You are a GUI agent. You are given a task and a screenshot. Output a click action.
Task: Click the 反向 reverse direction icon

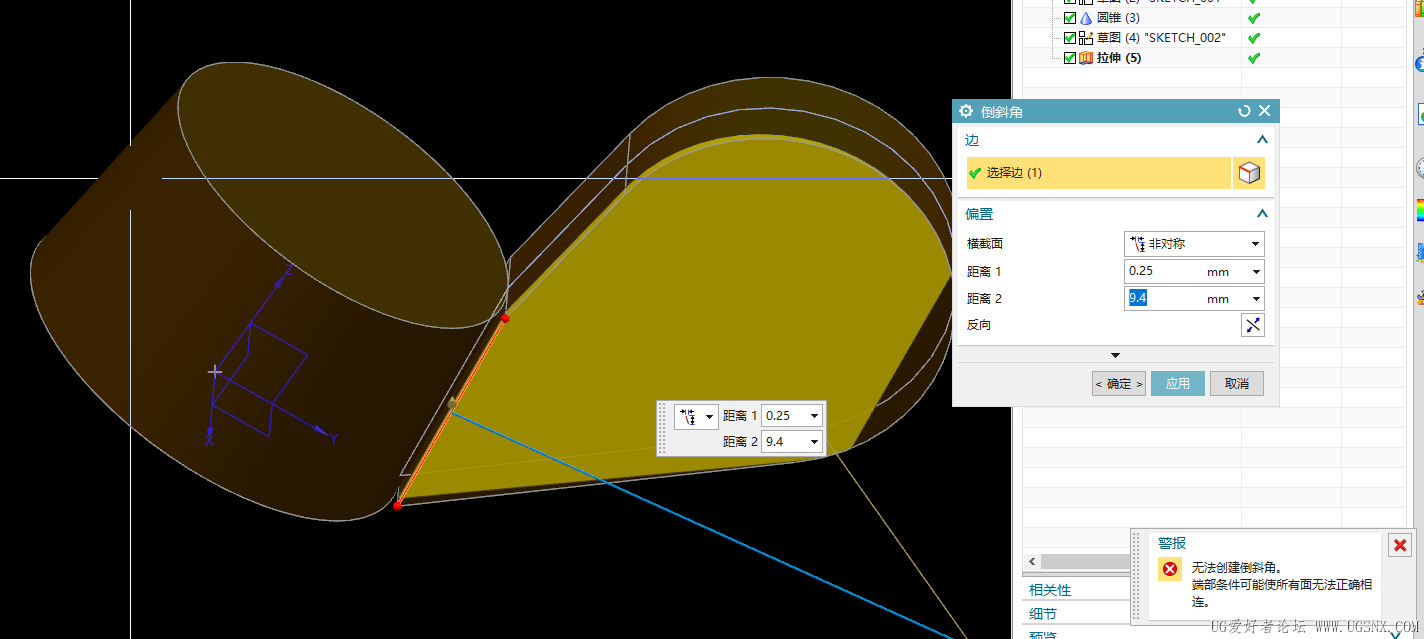1253,325
